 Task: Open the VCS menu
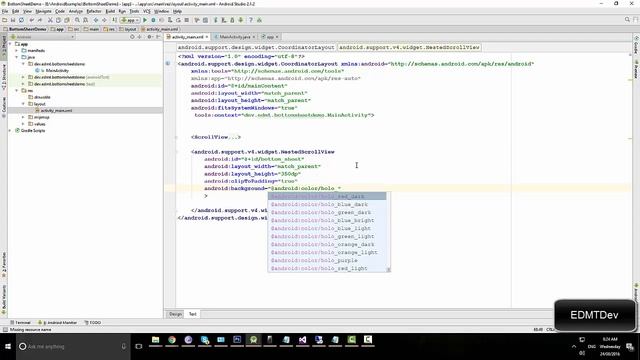pyautogui.click(x=147, y=11)
